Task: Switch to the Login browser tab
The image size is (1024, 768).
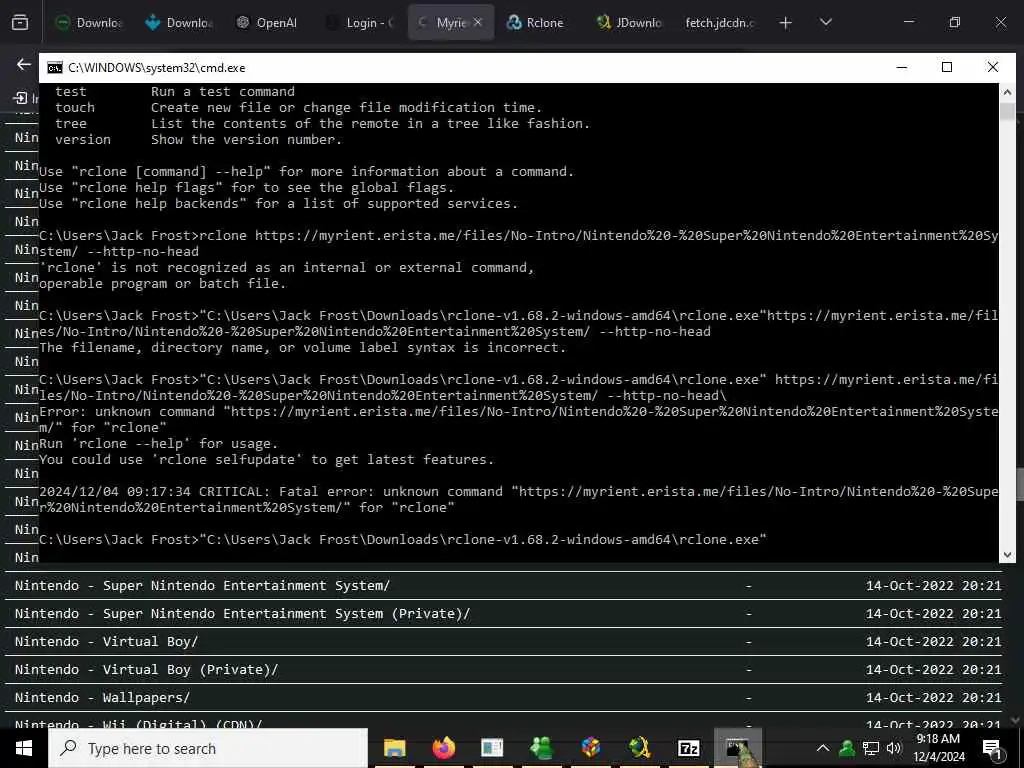Action: click(360, 23)
